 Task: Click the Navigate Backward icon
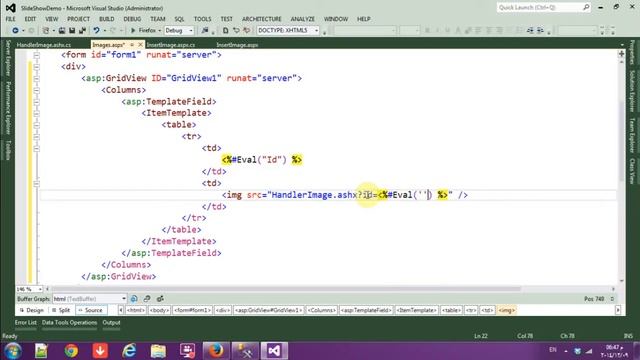15,31
